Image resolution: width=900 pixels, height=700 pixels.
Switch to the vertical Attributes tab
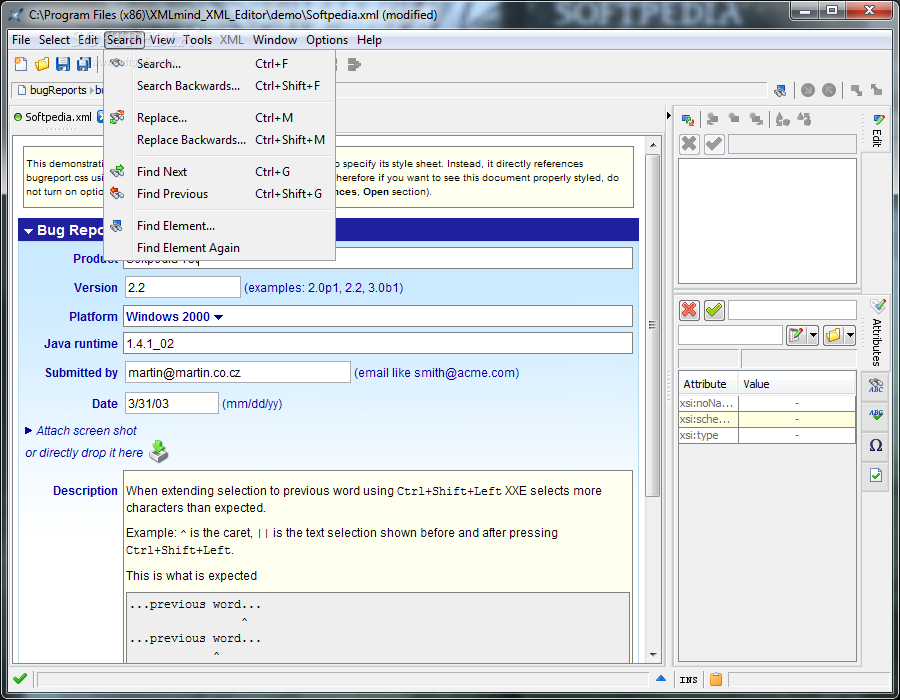876,335
